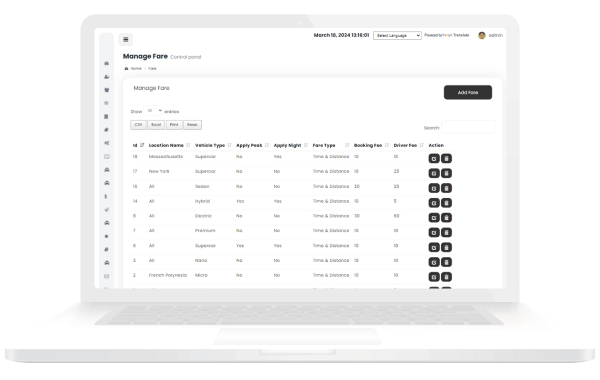Screen dimensions: 600x380
Task: Click the 'Hybrid' vehicle type cell
Action: (202, 201)
